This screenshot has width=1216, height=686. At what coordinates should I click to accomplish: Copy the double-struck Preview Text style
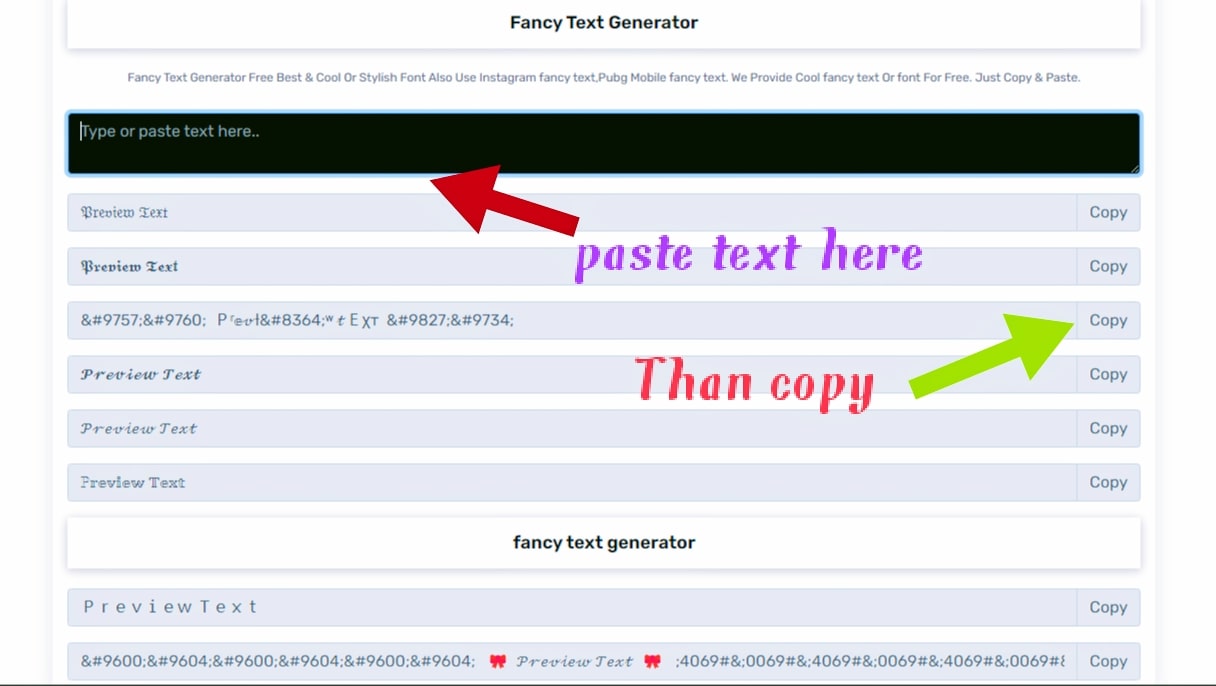tap(1108, 482)
